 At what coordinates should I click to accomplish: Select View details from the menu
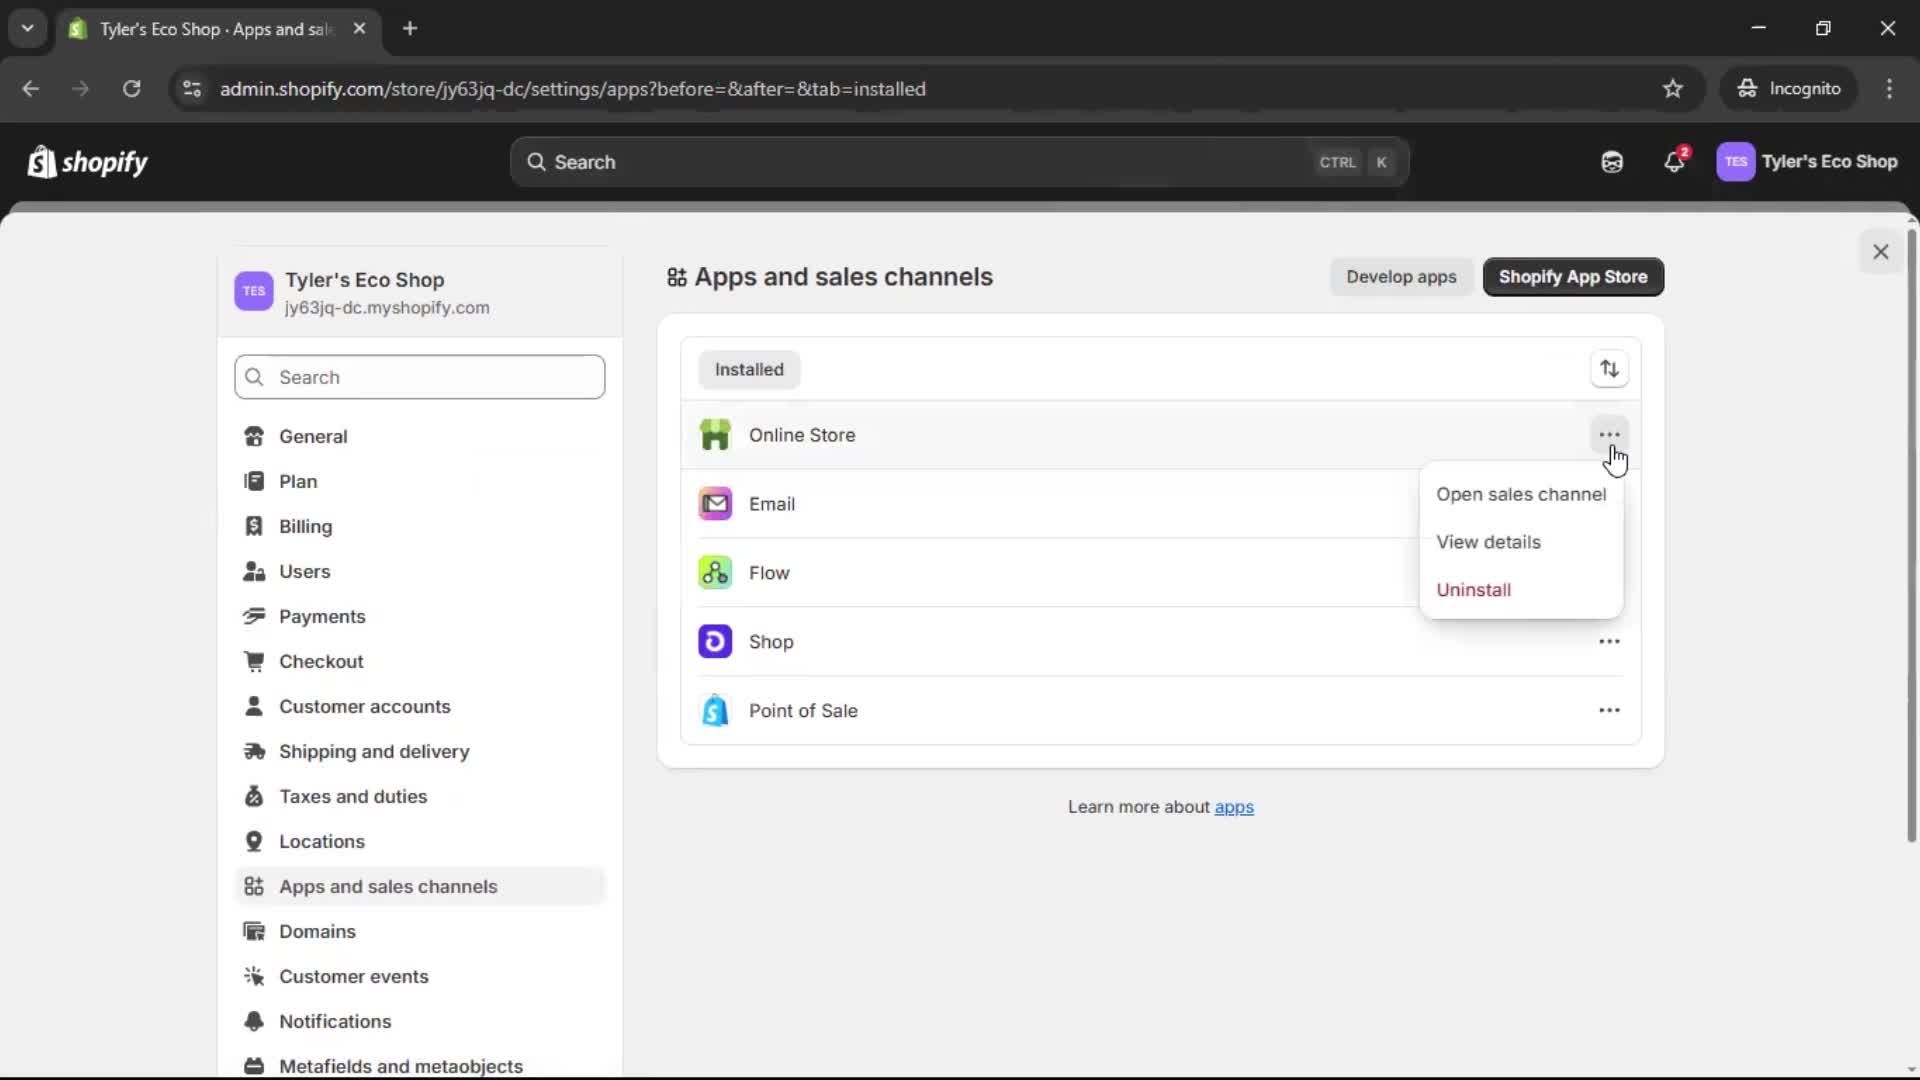[x=1489, y=542]
